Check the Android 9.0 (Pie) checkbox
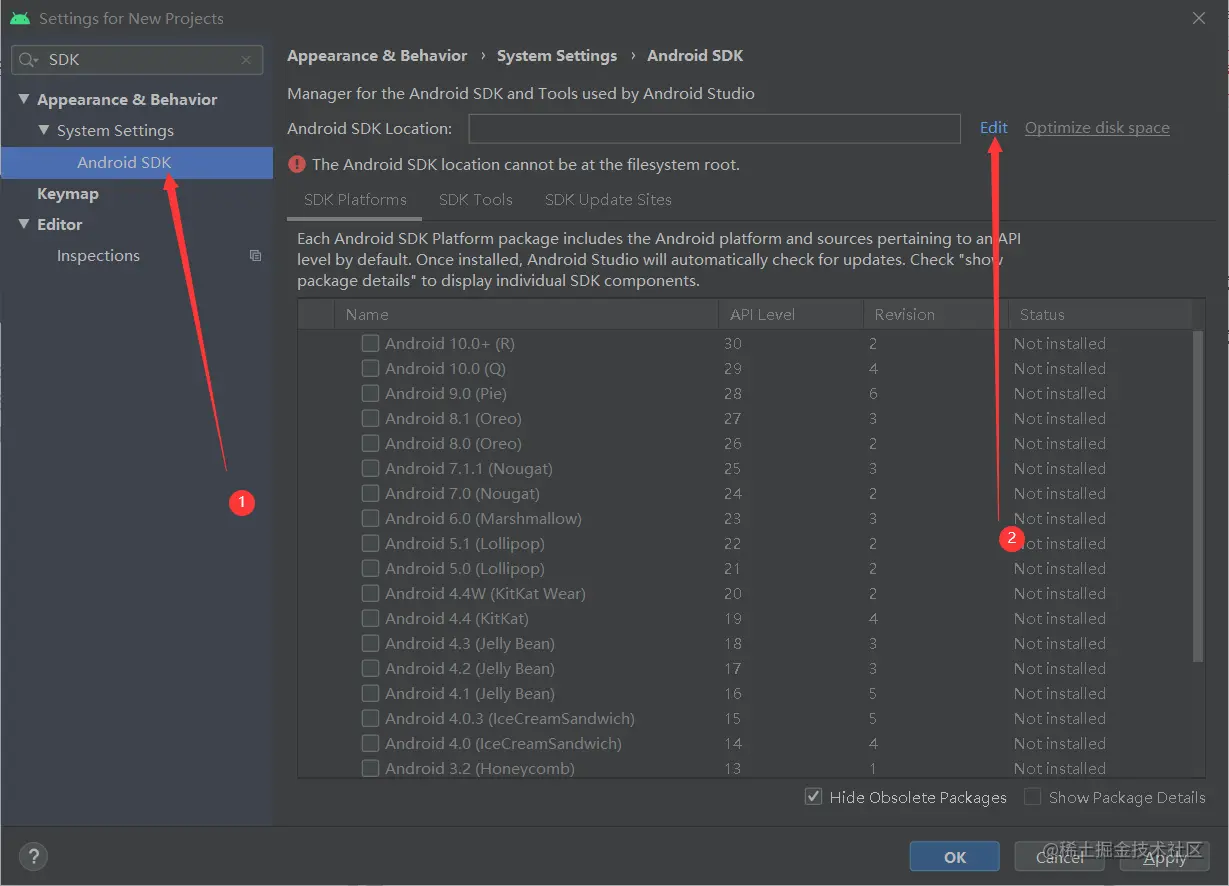 click(x=370, y=393)
